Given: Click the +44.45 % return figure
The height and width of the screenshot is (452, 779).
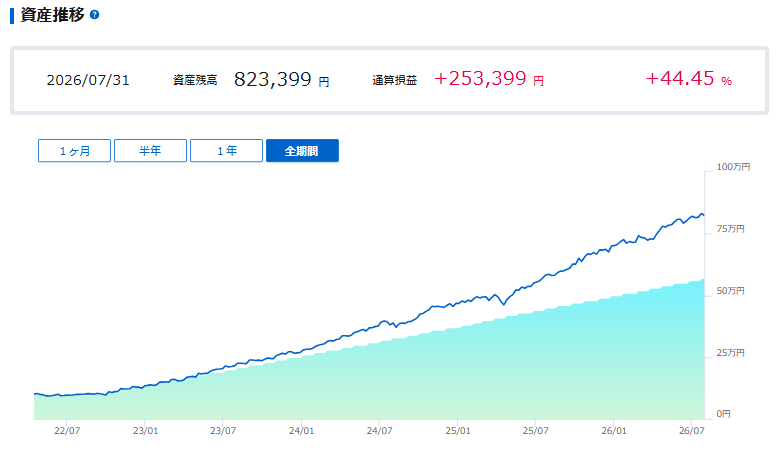Looking at the screenshot, I should coord(689,78).
